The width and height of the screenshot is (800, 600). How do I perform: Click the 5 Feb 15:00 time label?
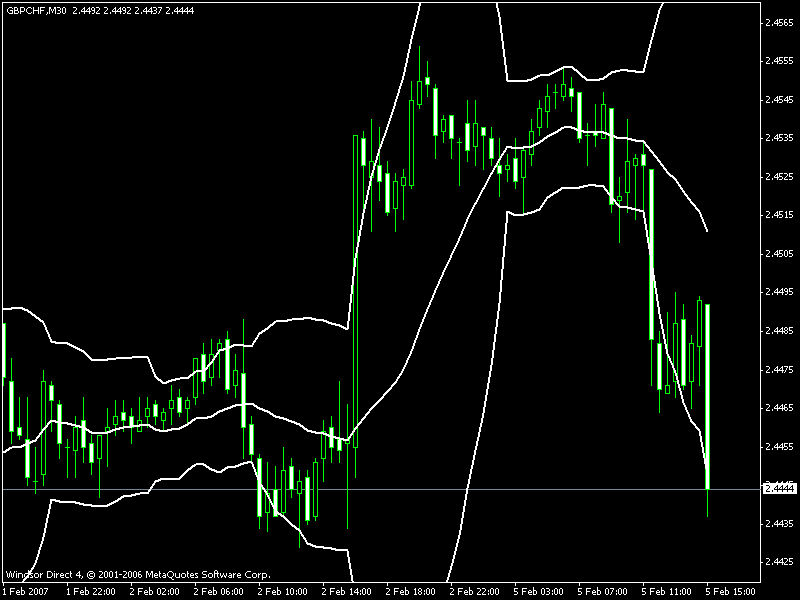tap(730, 592)
